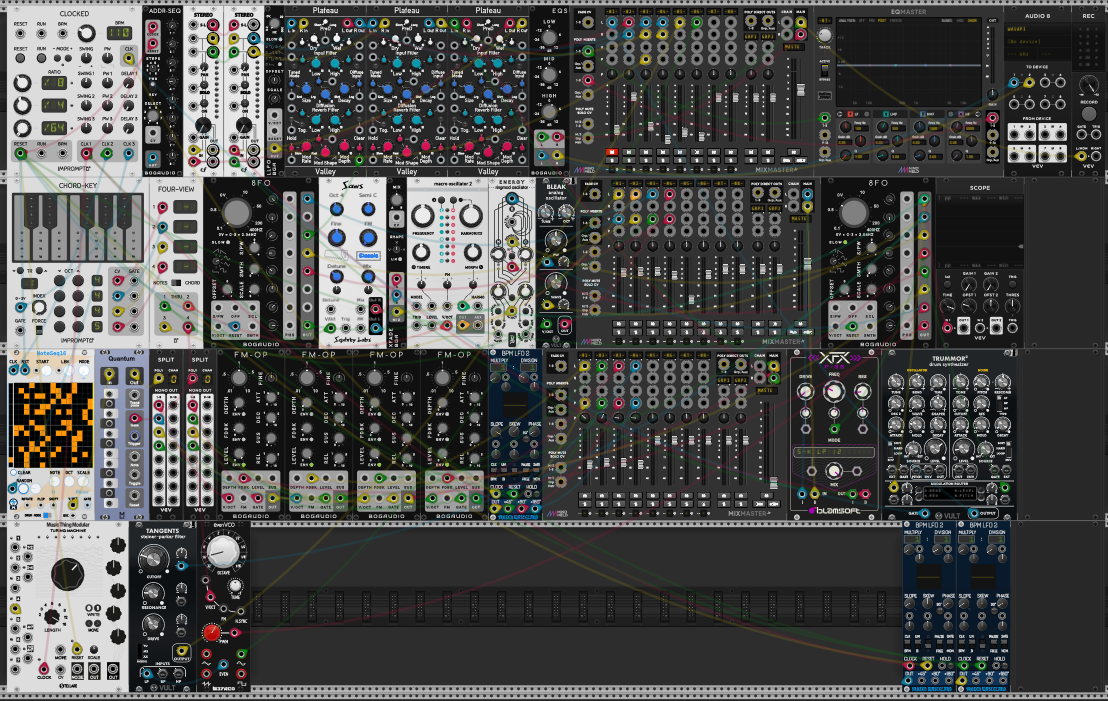Image resolution: width=1108 pixels, height=701 pixels.
Task: Click the REC module L/MON input jack
Action: click(x=1080, y=156)
